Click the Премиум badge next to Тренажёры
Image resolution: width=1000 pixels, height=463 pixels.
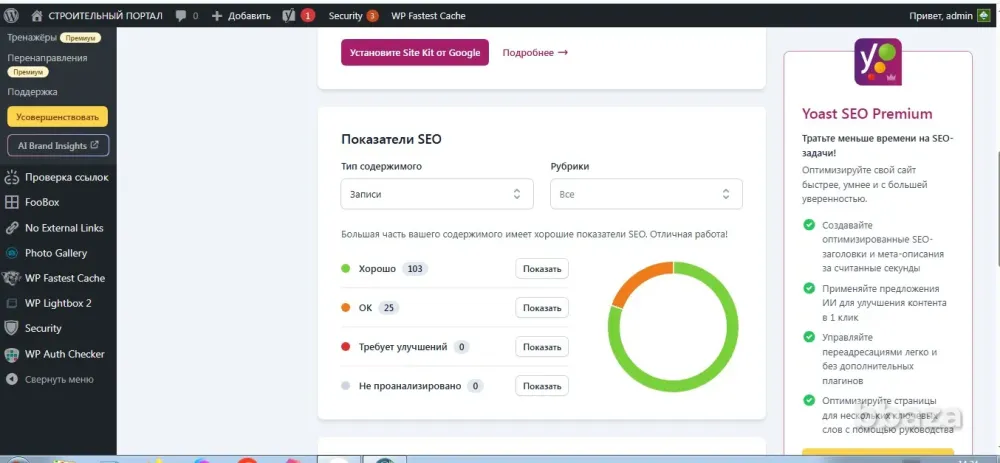tap(80, 38)
